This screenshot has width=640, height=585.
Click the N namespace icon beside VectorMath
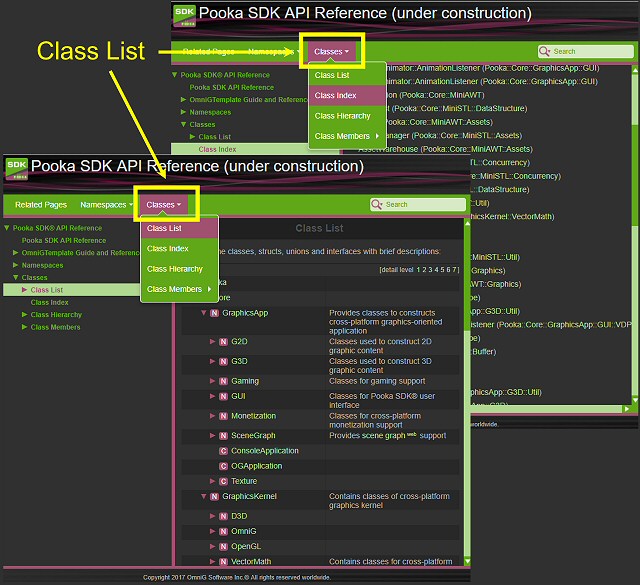[223, 562]
